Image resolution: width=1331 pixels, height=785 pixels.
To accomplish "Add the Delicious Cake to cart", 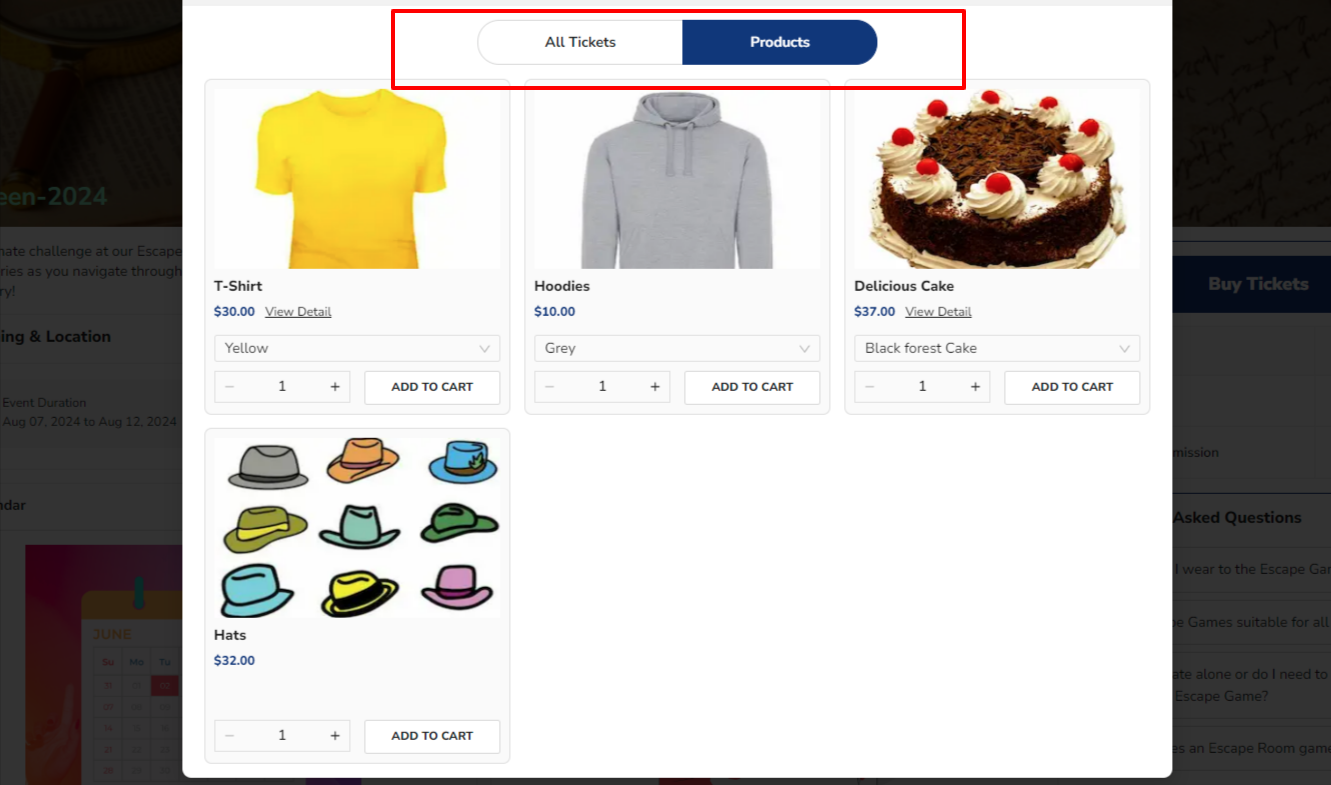I will pyautogui.click(x=1072, y=387).
